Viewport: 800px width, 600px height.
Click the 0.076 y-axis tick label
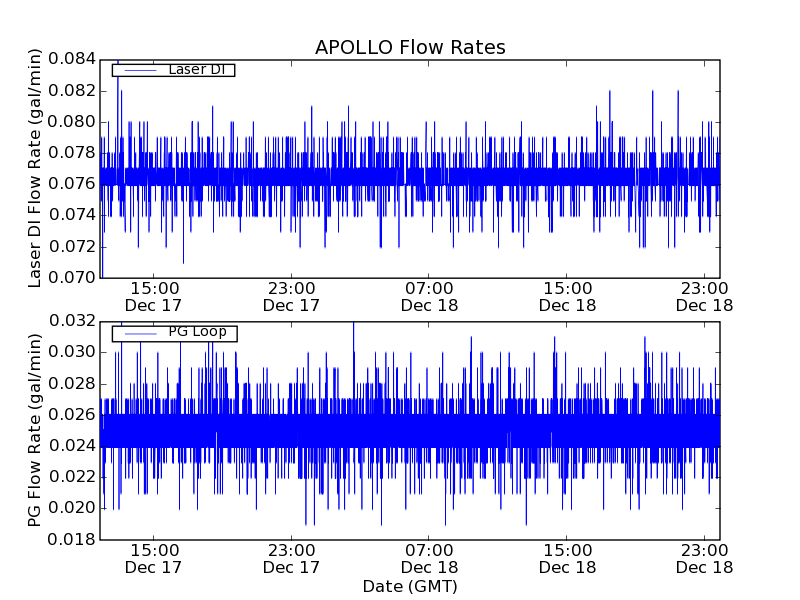(x=72, y=184)
